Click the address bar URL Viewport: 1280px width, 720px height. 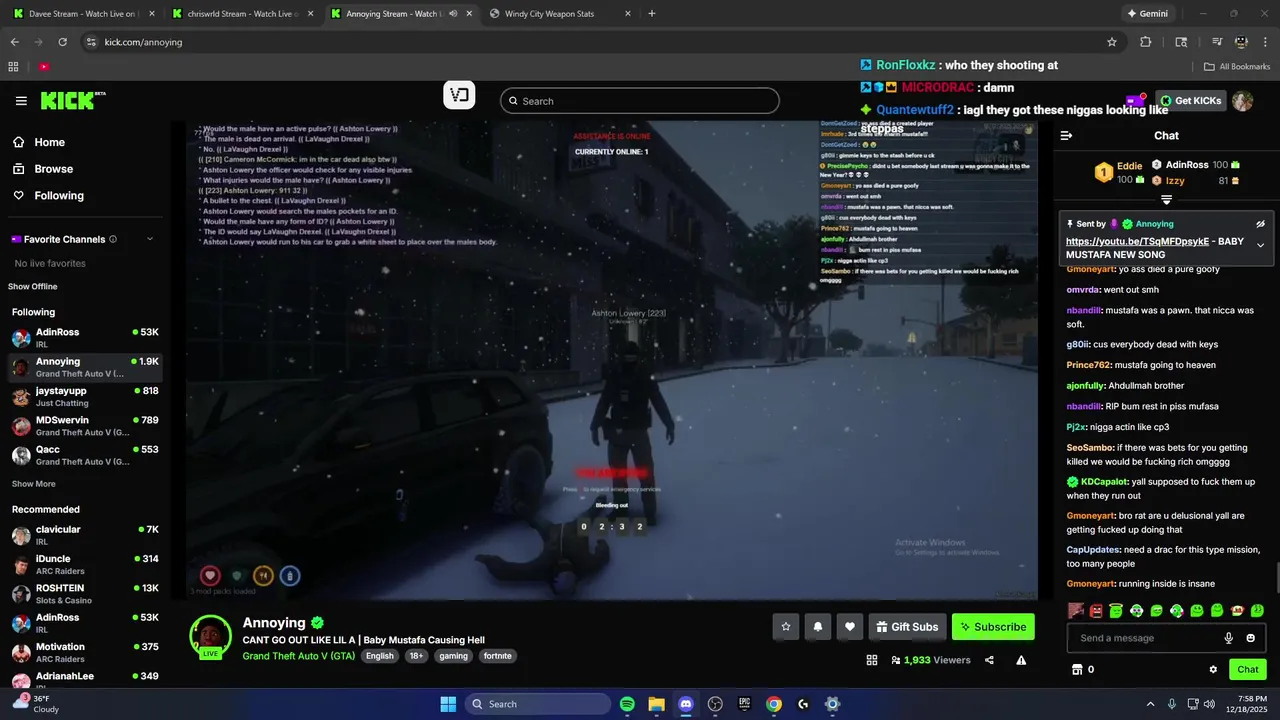[x=143, y=42]
